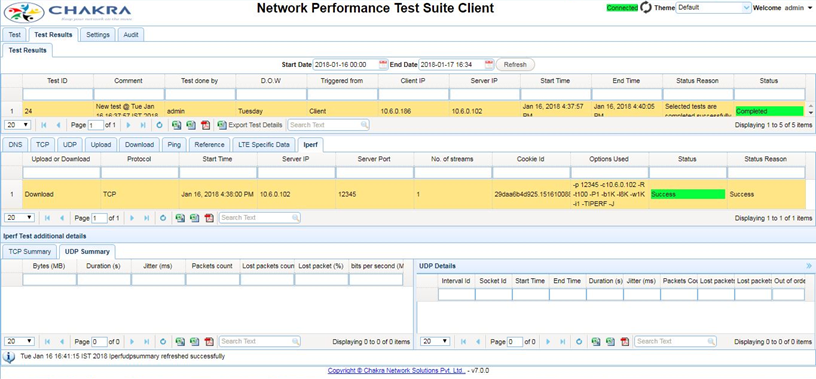Select the green Success status cell in Iperf row
This screenshot has height=379, width=816.
[x=687, y=194]
